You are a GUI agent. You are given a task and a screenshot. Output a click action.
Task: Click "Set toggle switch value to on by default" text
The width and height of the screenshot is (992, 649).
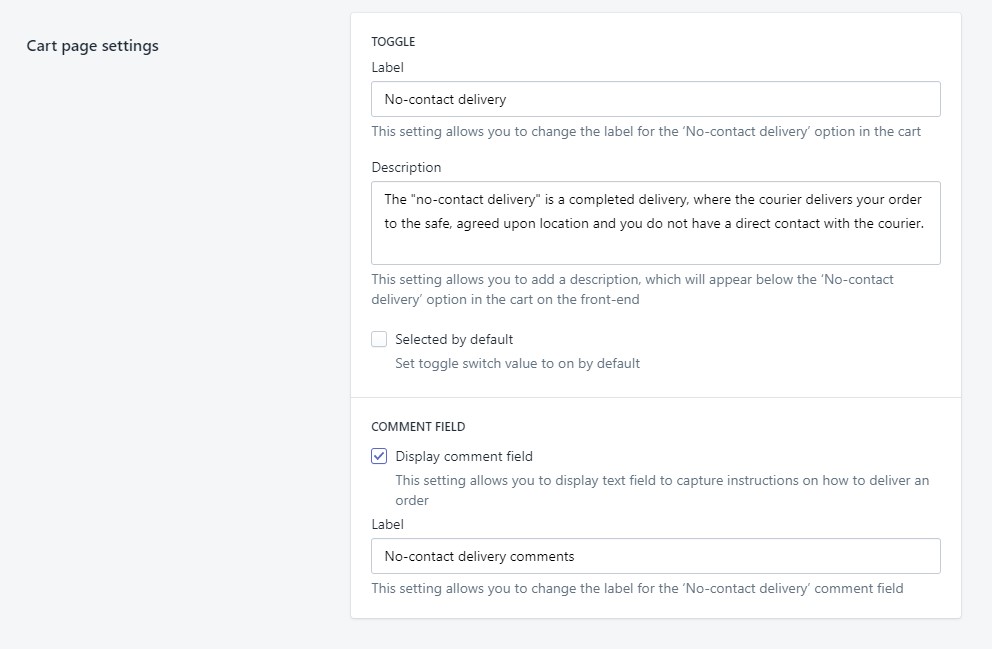(519, 363)
